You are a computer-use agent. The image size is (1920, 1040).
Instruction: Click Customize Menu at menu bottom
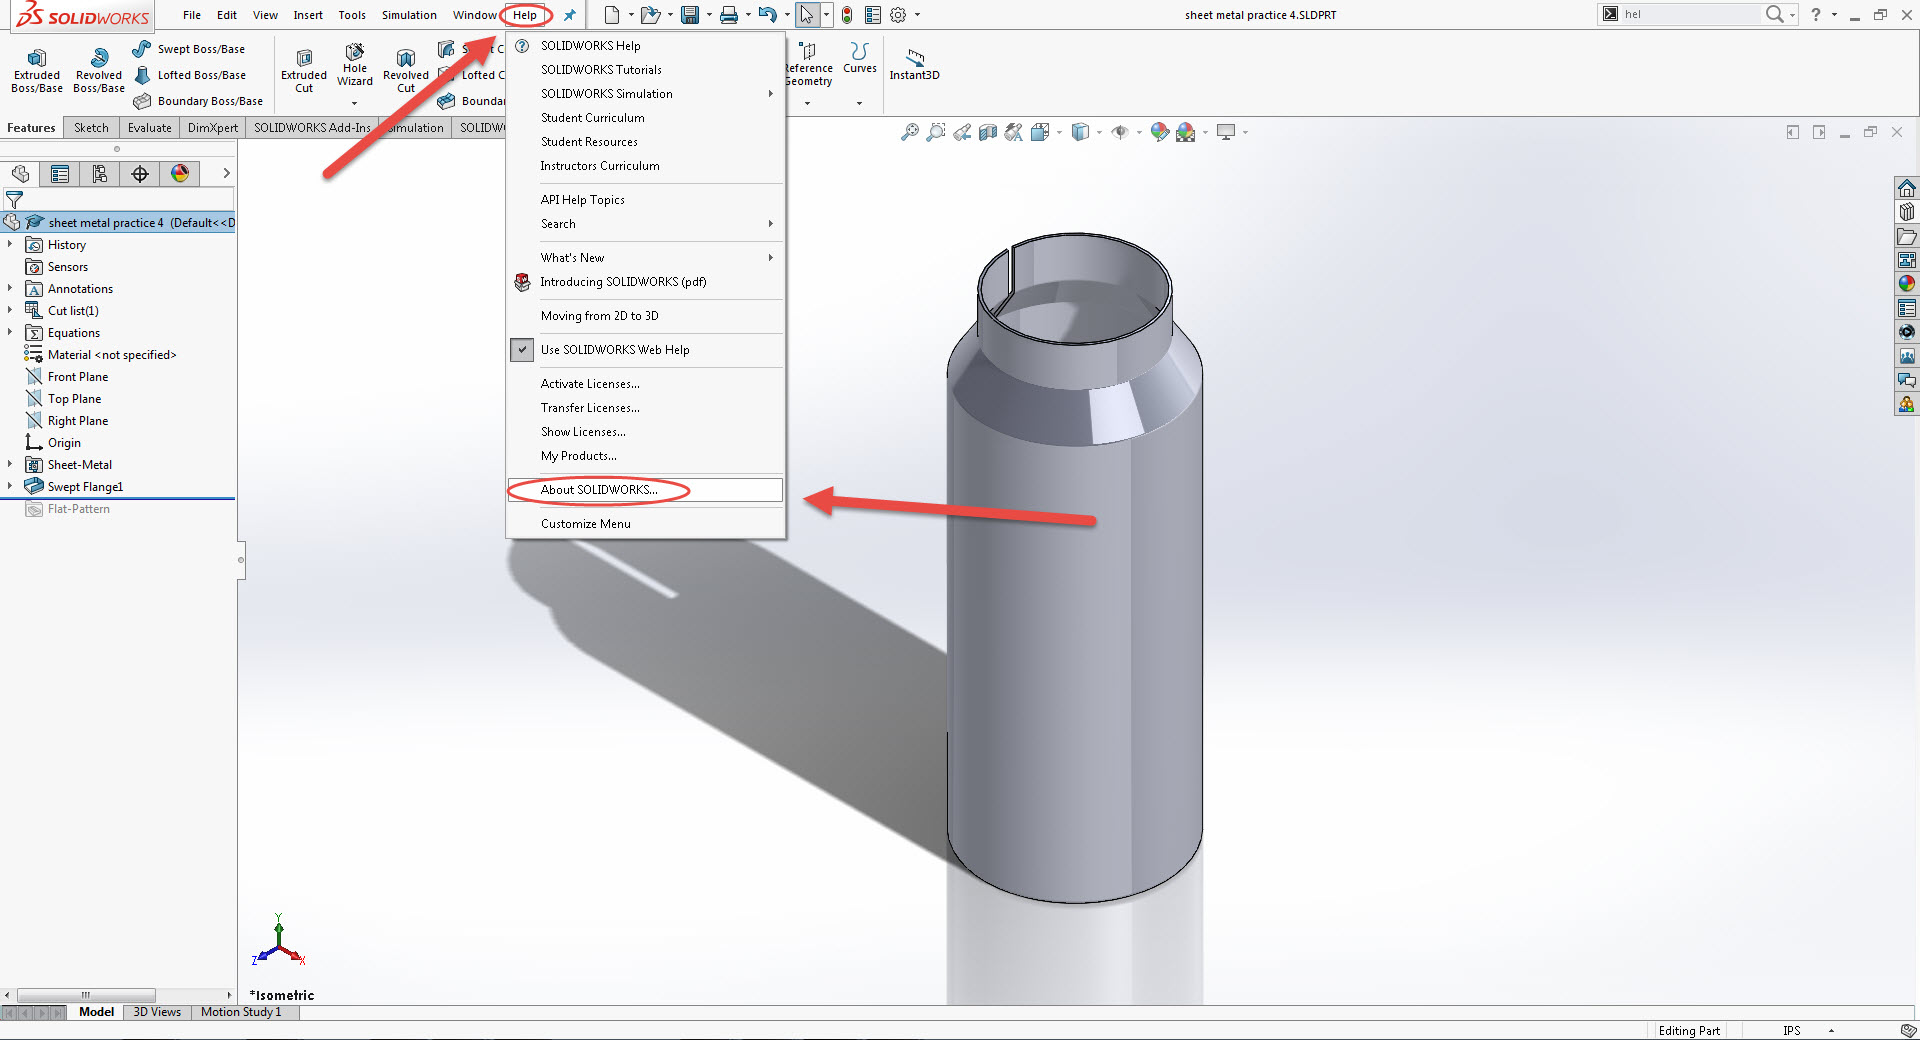[x=585, y=523]
